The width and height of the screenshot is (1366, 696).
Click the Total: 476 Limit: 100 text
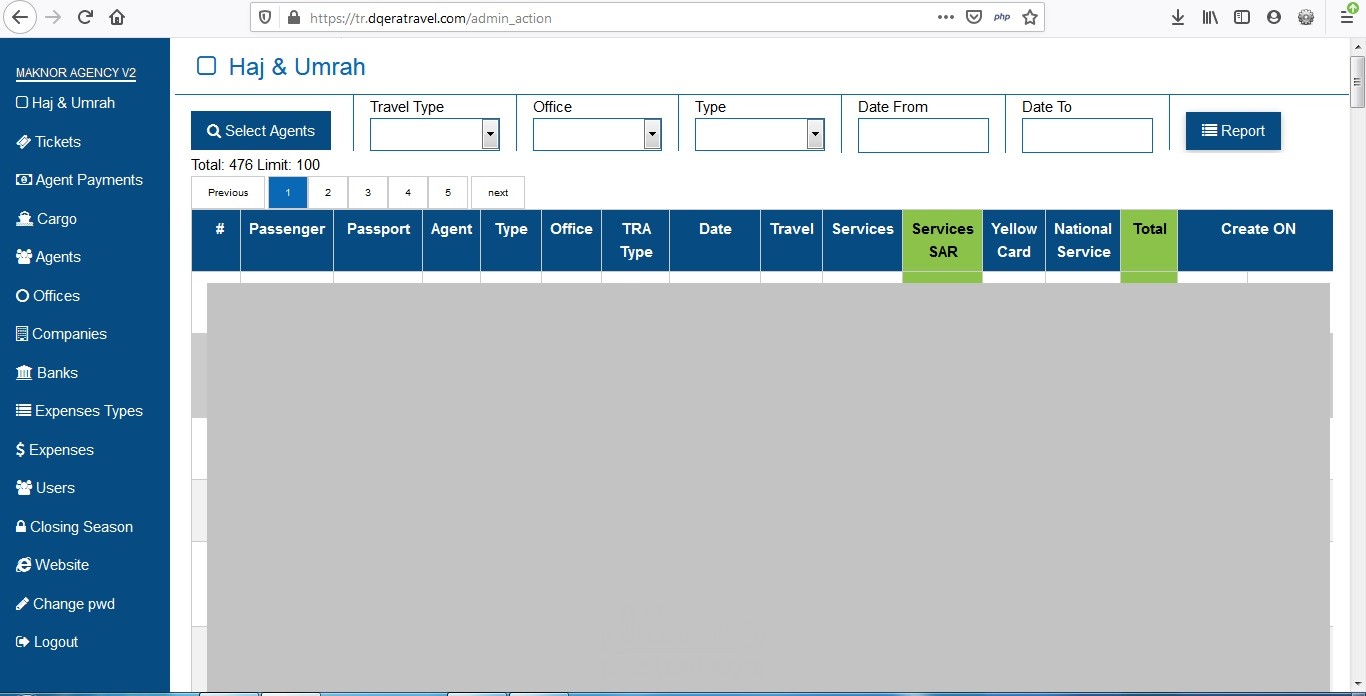coord(255,165)
